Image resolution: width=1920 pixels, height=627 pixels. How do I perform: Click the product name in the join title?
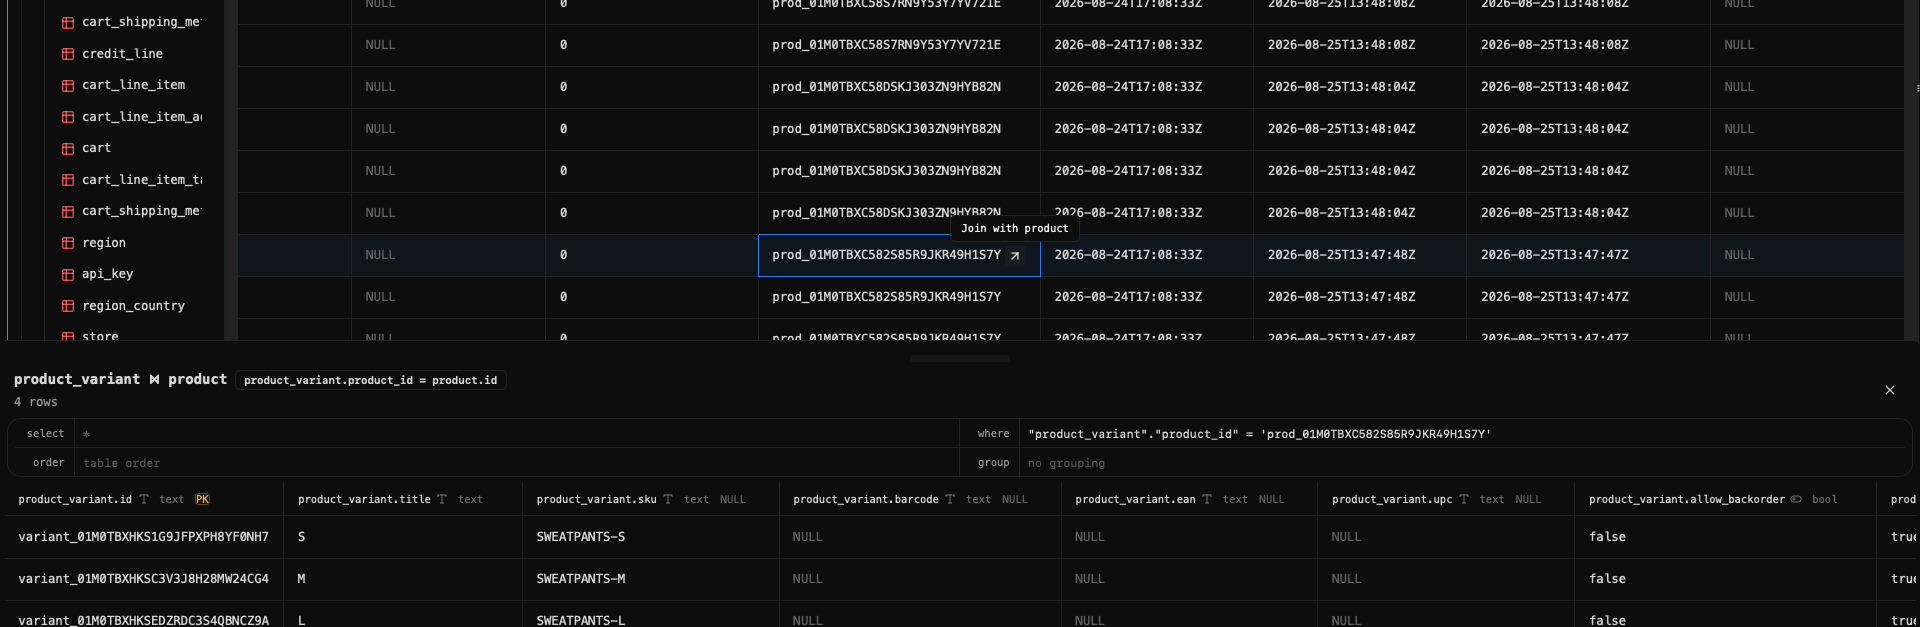(197, 379)
